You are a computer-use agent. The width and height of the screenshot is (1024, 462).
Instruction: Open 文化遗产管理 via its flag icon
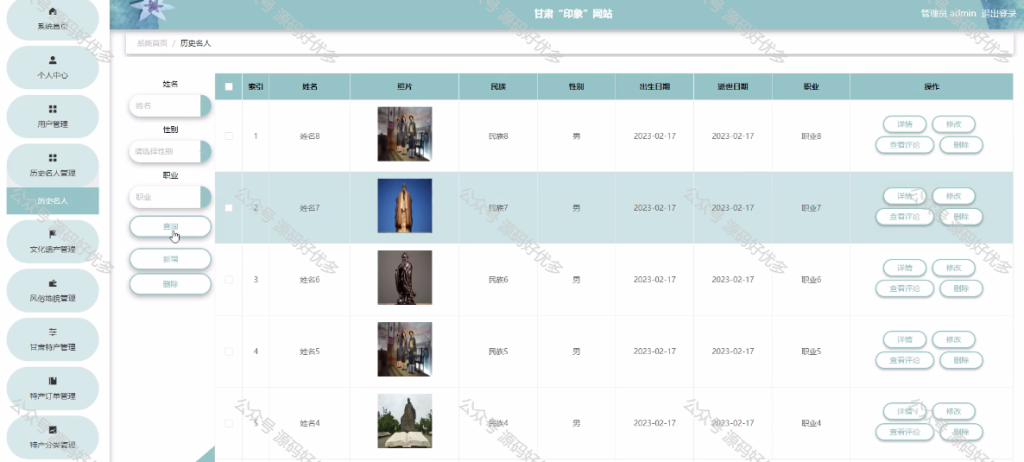click(x=53, y=234)
